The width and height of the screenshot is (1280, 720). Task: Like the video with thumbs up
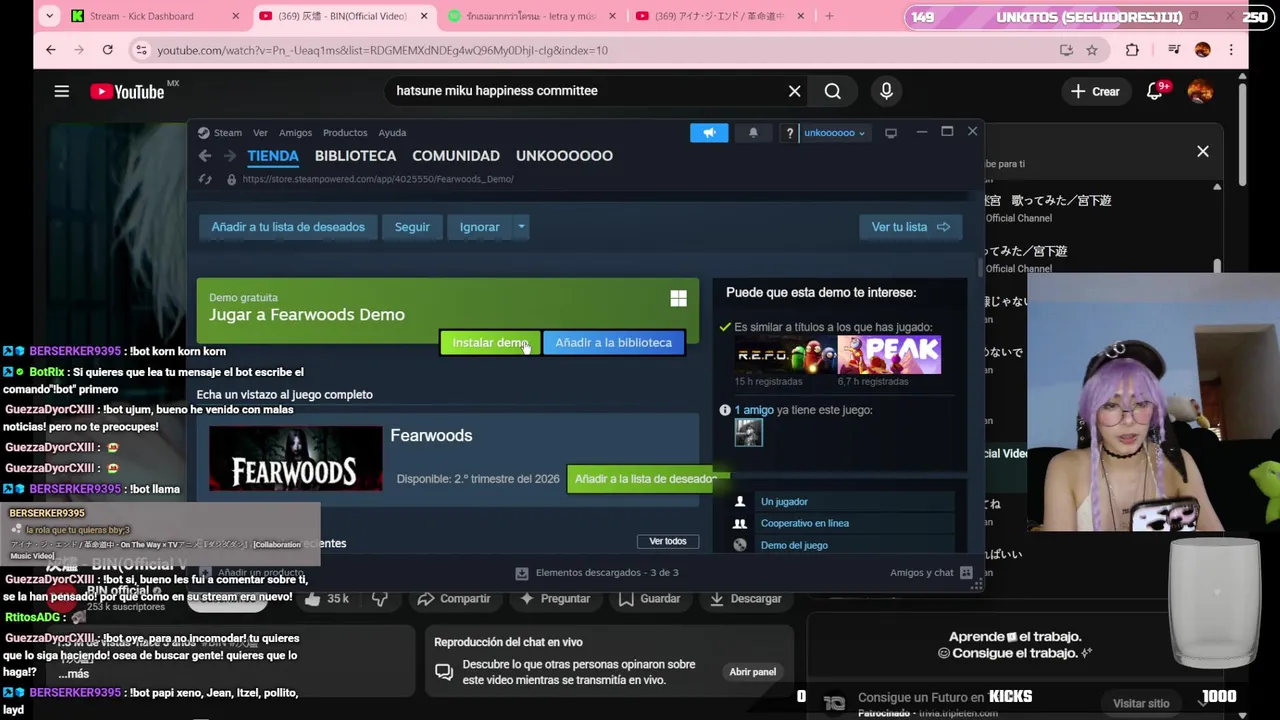[313, 598]
